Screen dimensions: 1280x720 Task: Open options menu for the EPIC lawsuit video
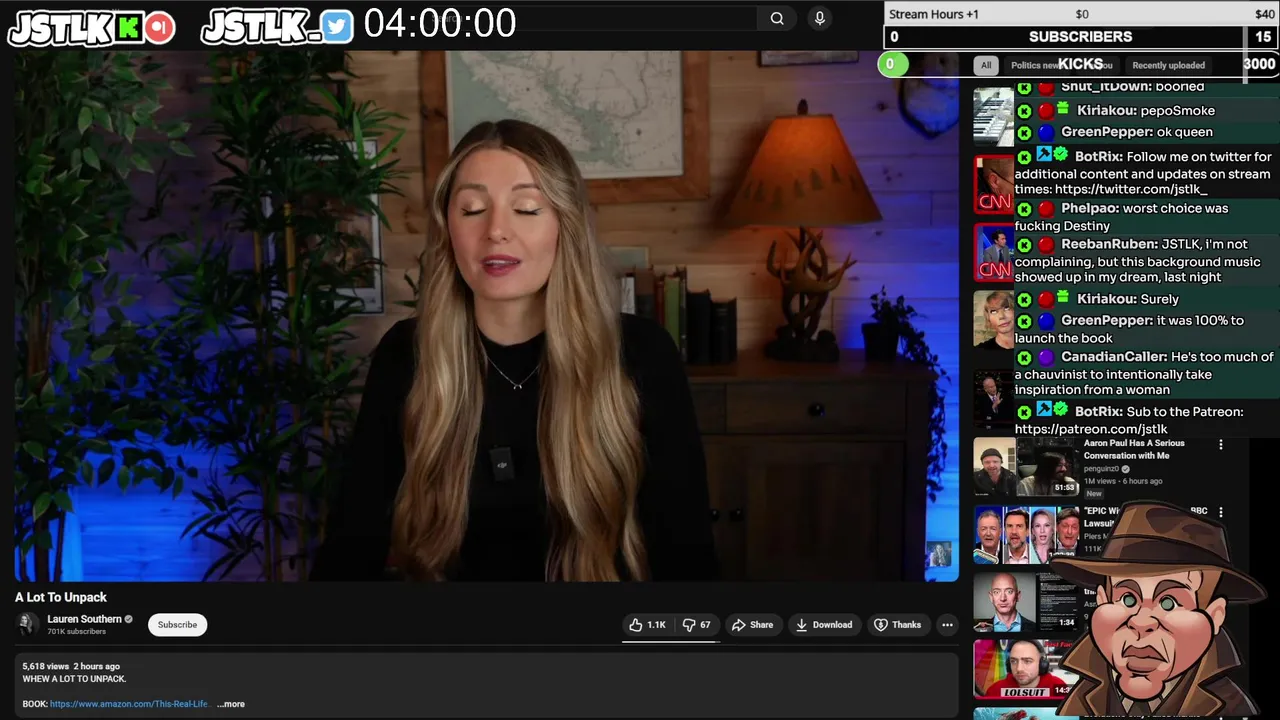[x=1220, y=512]
